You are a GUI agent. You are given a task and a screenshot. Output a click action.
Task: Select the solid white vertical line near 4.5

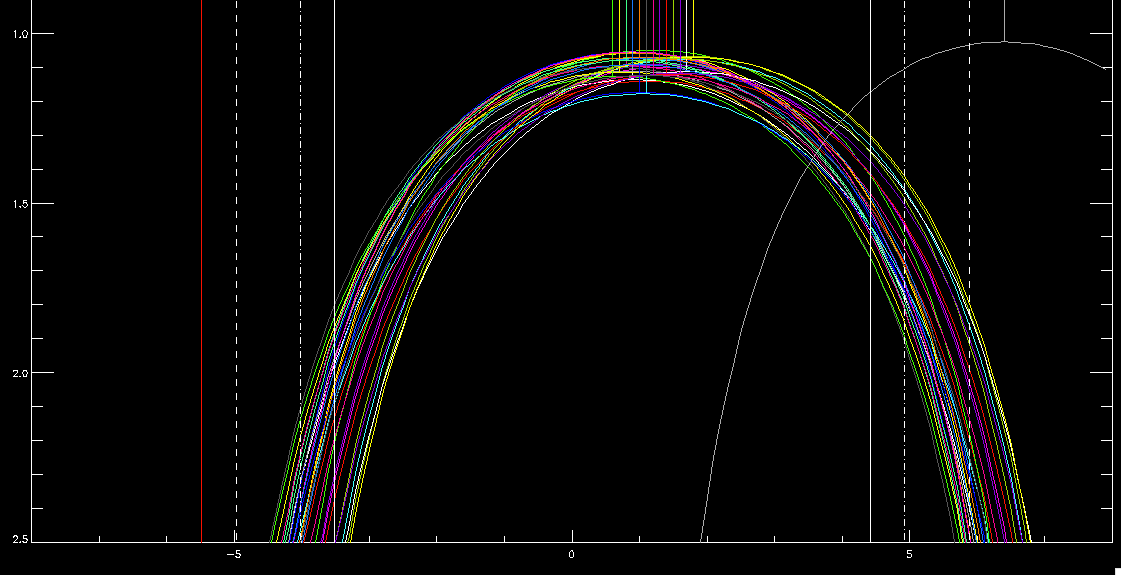pos(871,300)
